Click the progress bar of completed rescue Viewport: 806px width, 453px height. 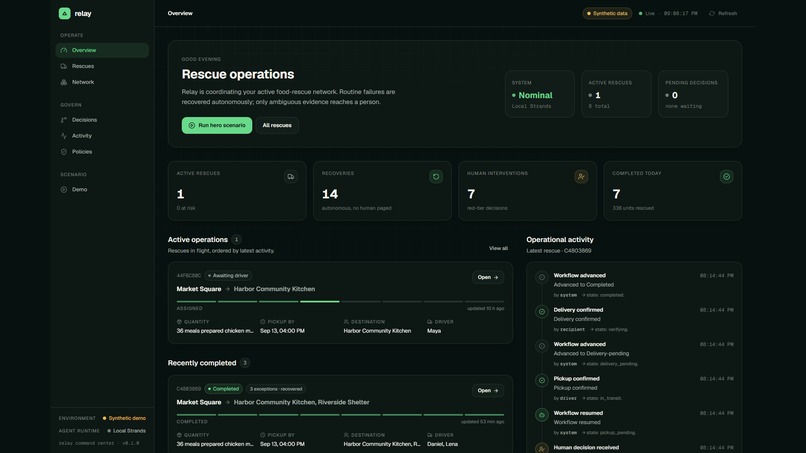click(x=340, y=414)
